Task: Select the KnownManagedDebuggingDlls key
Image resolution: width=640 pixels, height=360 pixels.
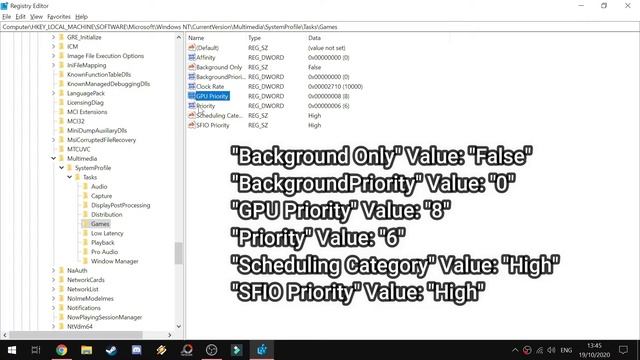Action: point(109,84)
